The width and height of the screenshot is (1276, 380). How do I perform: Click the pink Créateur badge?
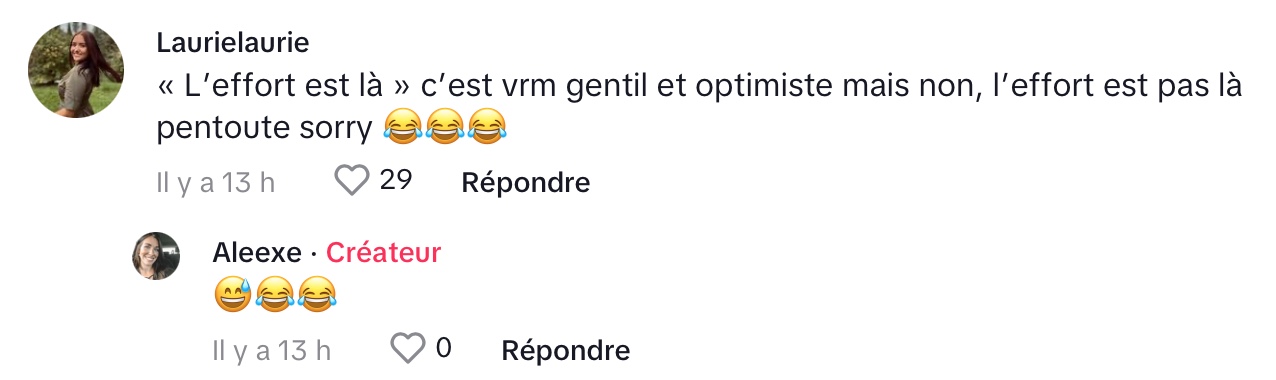click(383, 253)
